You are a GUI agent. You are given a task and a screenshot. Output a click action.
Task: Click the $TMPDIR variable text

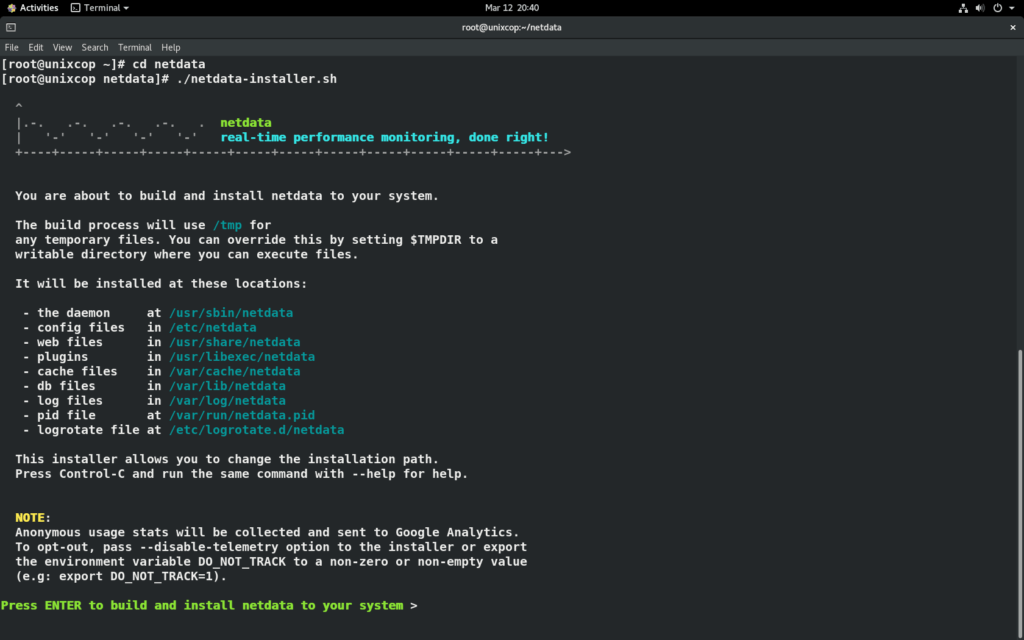pos(436,240)
